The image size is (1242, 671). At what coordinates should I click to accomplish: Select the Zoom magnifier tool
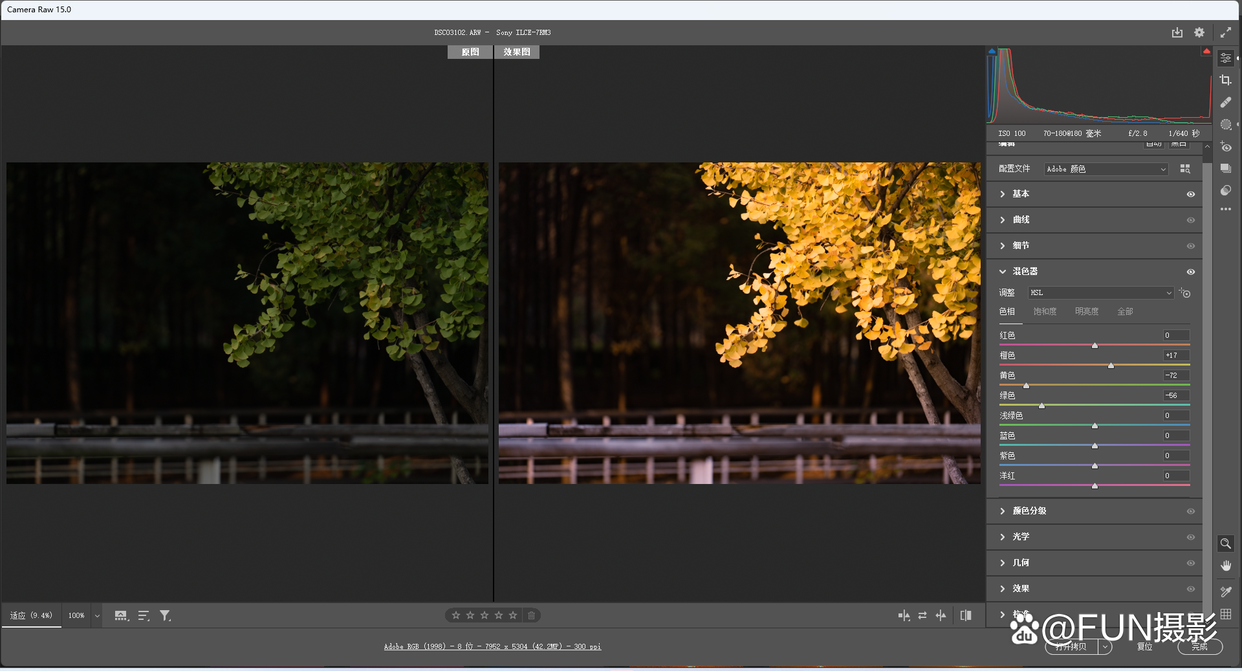(x=1226, y=544)
